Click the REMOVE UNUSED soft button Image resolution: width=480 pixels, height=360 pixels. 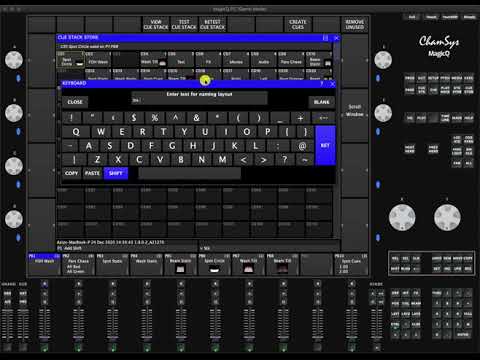355,25
